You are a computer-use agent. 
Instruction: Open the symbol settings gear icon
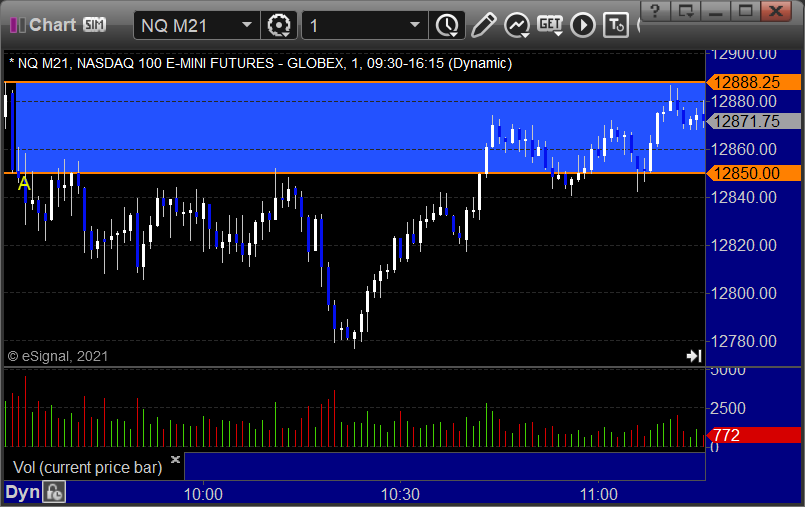coord(279,25)
